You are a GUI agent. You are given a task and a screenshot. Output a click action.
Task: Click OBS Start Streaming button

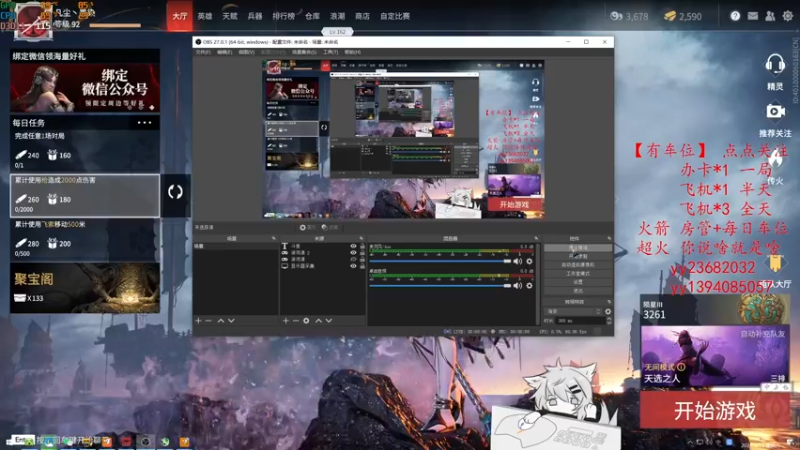point(578,247)
